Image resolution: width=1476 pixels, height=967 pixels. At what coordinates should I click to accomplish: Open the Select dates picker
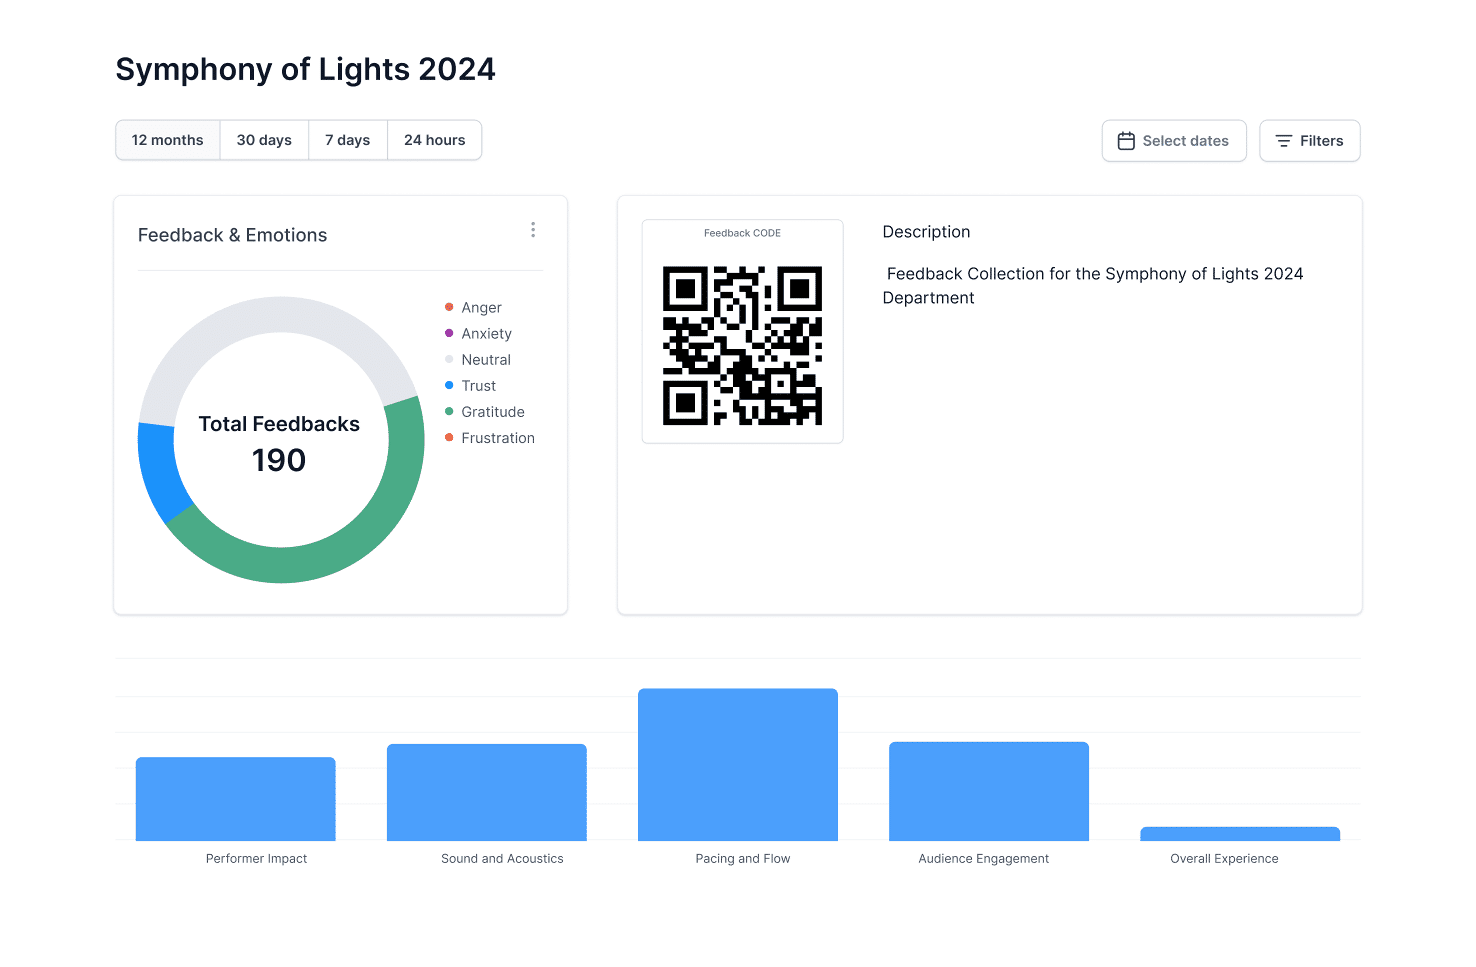1174,141
